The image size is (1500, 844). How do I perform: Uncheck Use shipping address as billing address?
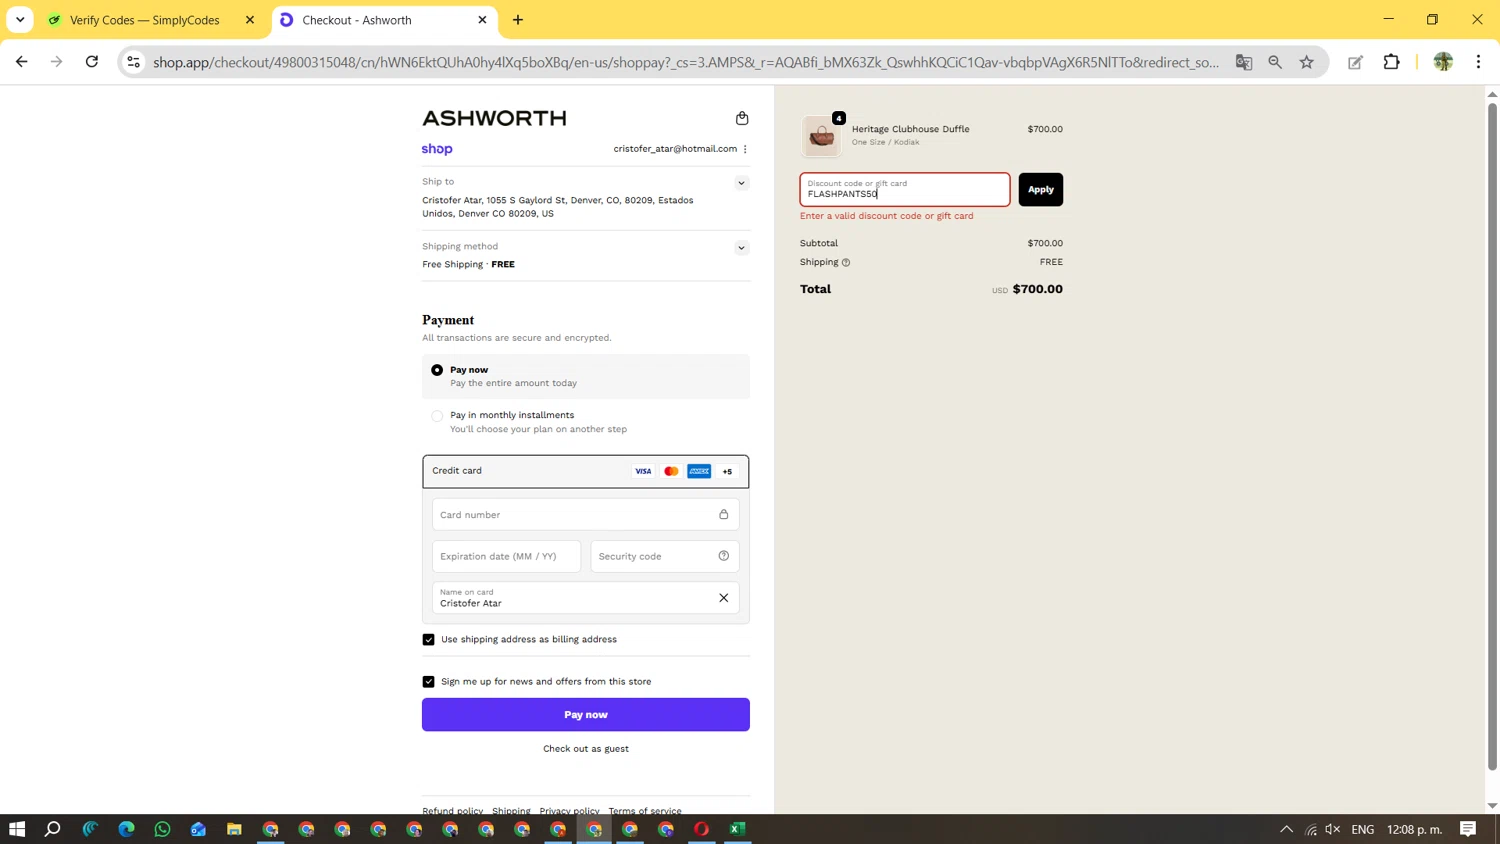[429, 640]
